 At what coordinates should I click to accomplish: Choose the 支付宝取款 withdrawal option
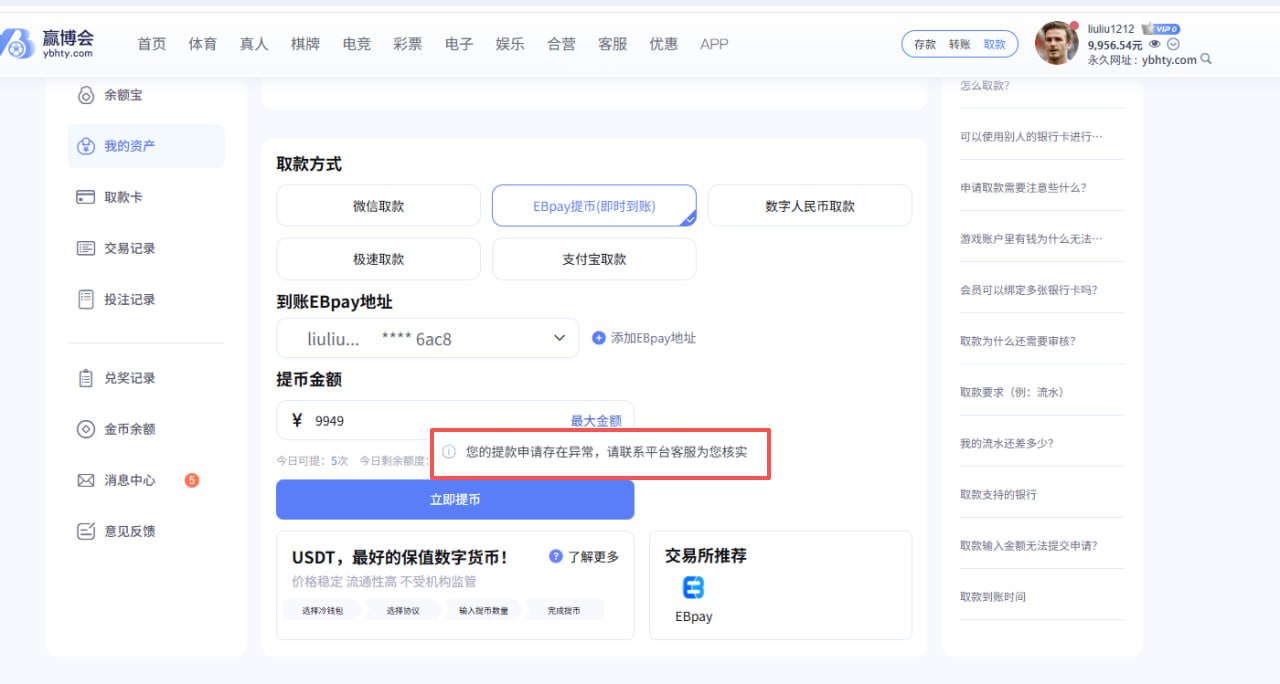point(594,259)
